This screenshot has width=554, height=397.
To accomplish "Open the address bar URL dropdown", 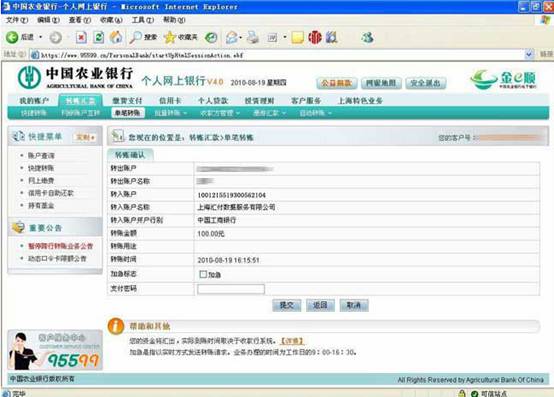I will coord(529,54).
